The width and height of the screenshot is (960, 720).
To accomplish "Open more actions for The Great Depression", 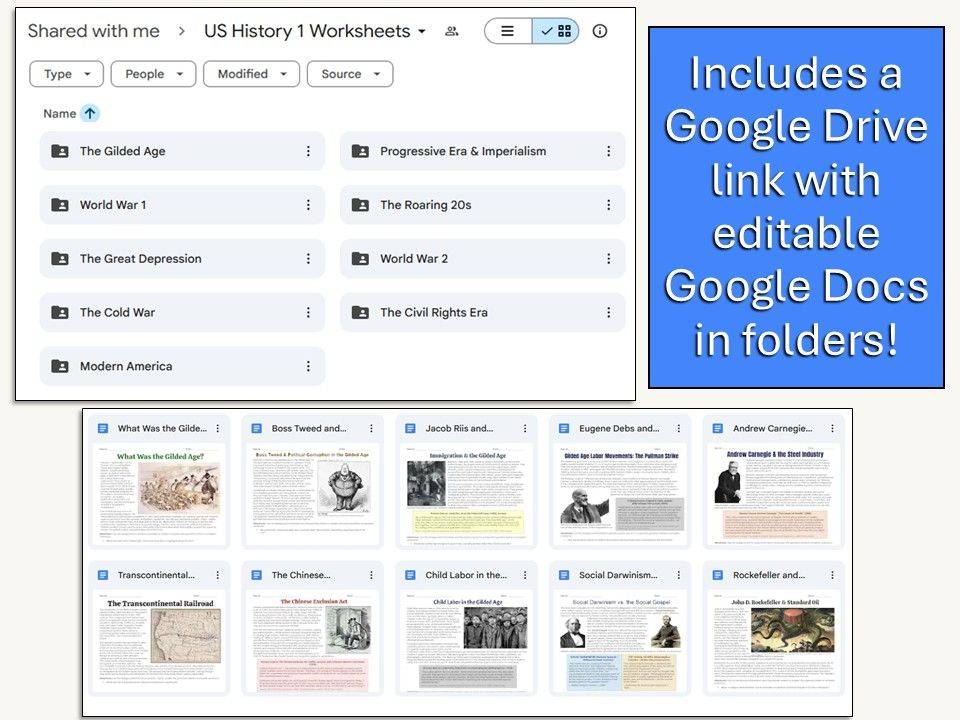I will (308, 259).
